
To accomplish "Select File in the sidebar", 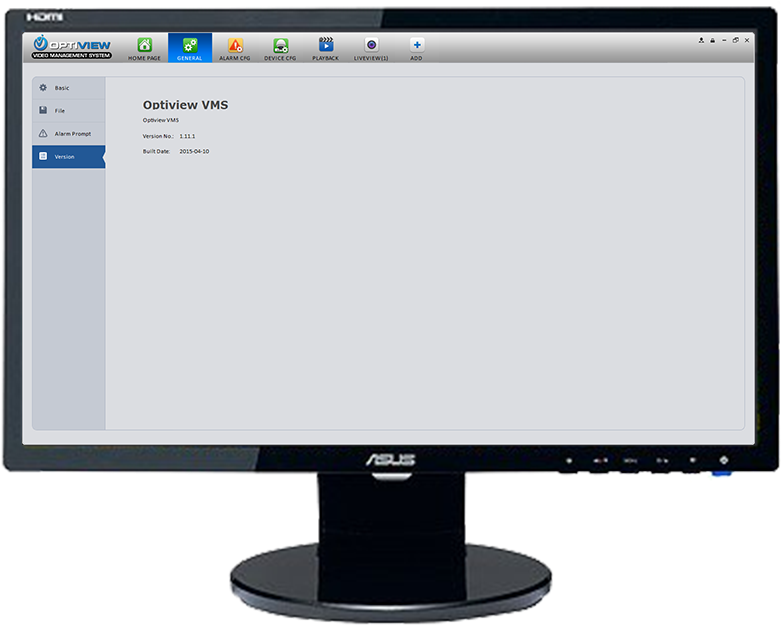I will tap(69, 111).
